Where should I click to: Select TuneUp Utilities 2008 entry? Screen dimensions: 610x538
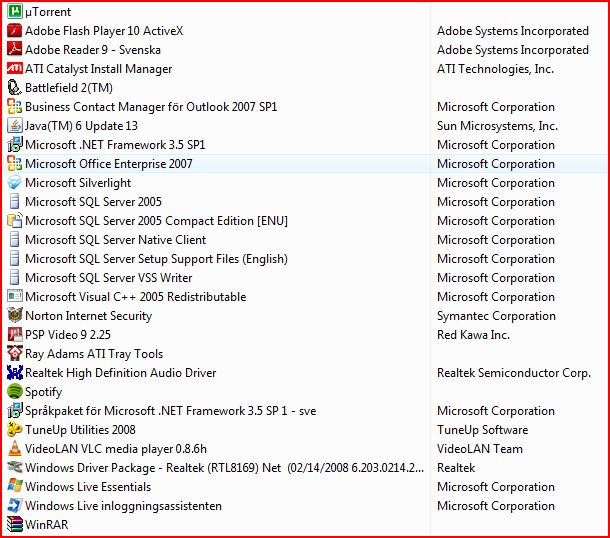tap(305, 429)
